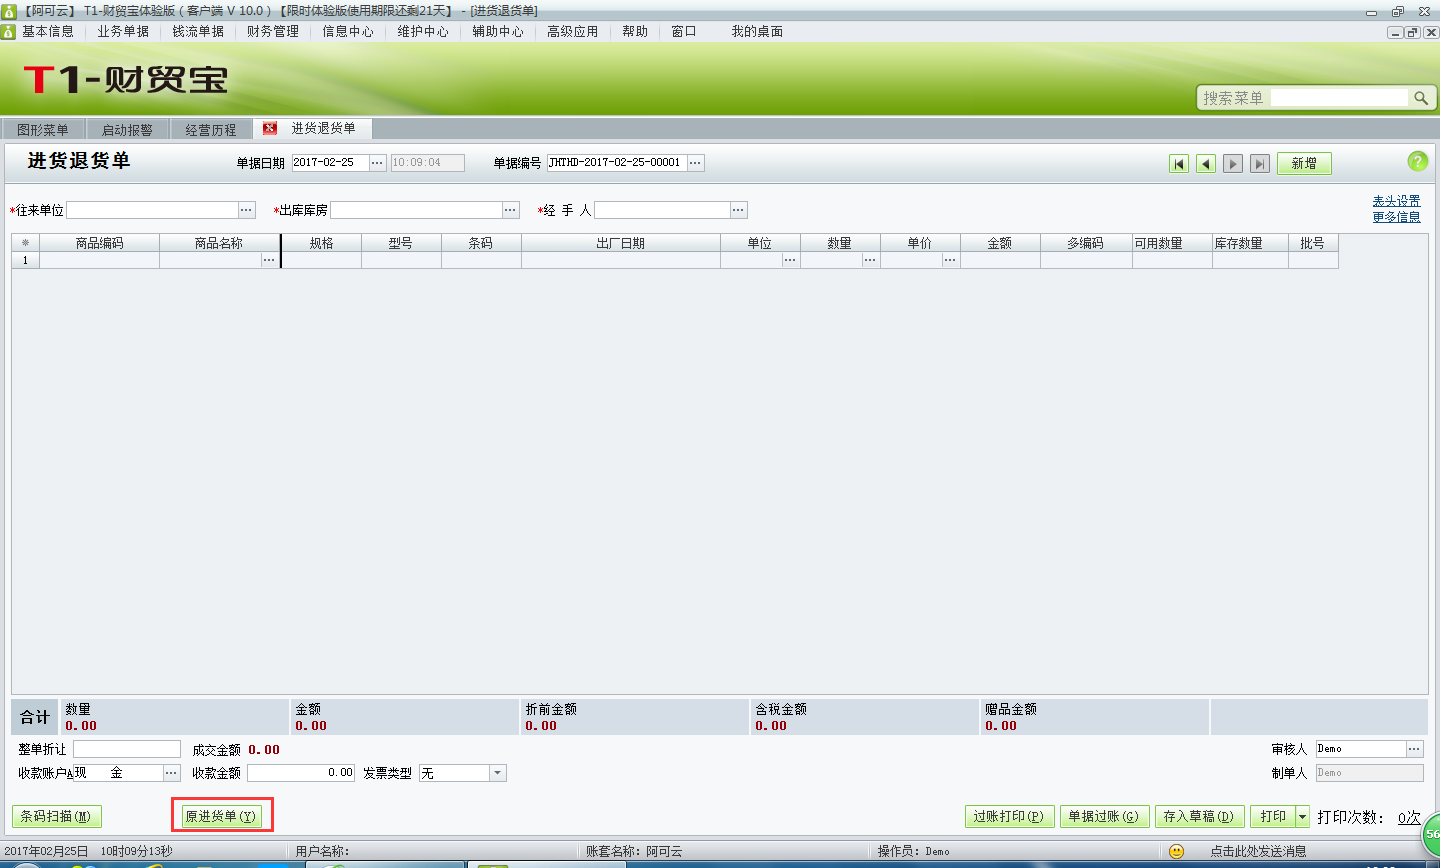
Task: Open the 帮助 menu
Action: [635, 31]
